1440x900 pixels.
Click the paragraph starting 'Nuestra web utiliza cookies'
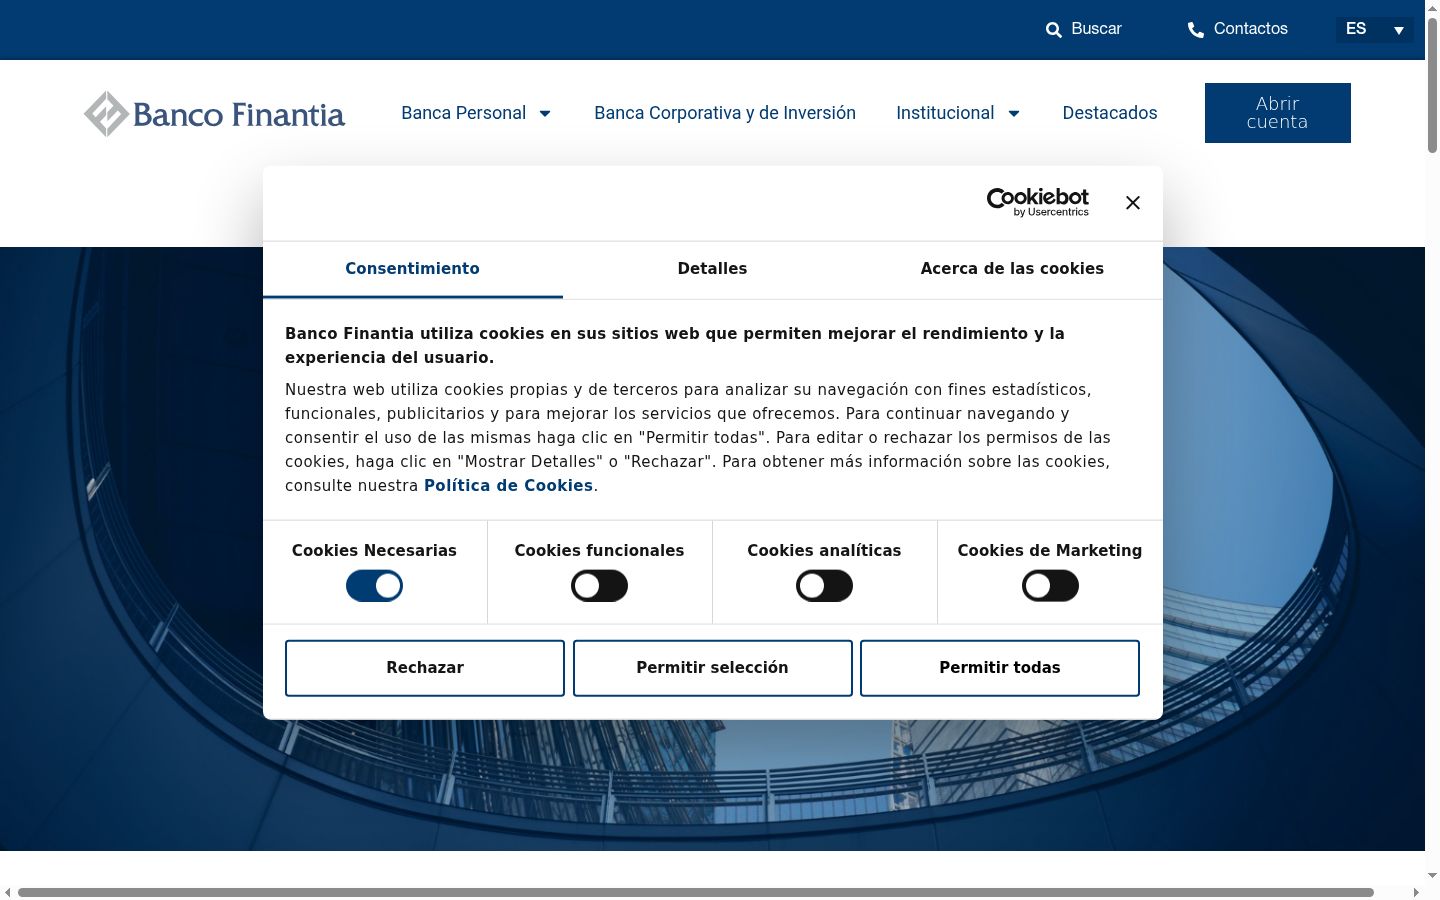(x=698, y=438)
